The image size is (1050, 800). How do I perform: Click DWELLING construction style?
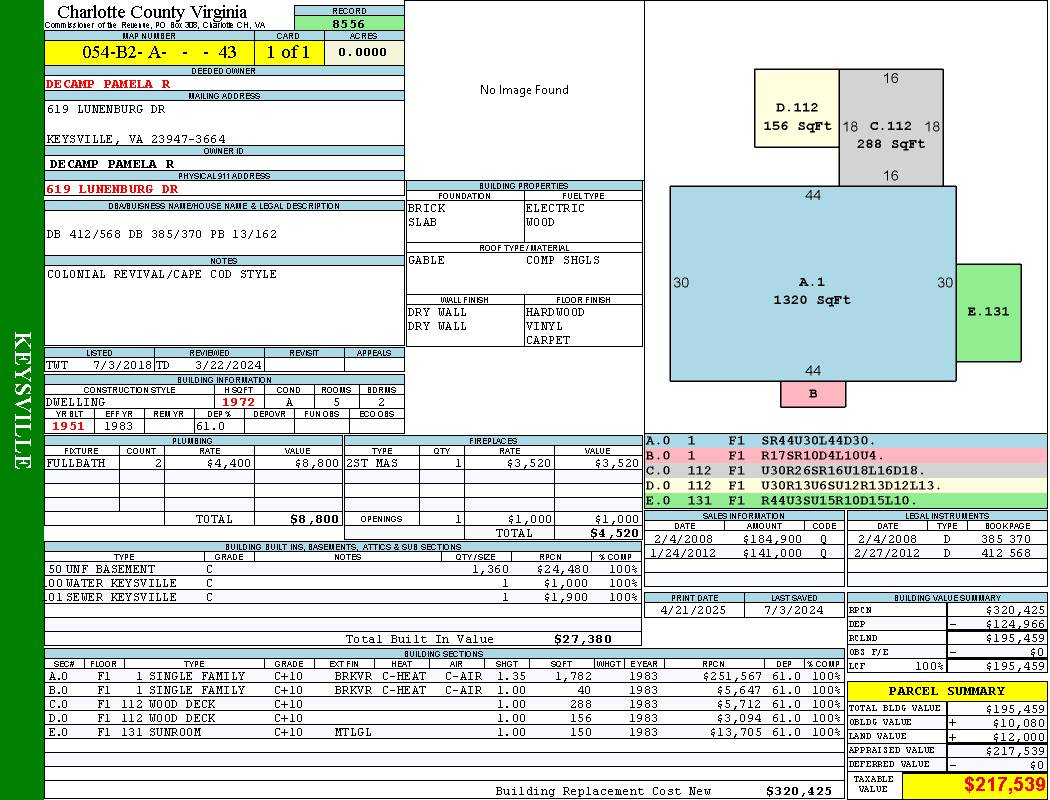click(76, 402)
